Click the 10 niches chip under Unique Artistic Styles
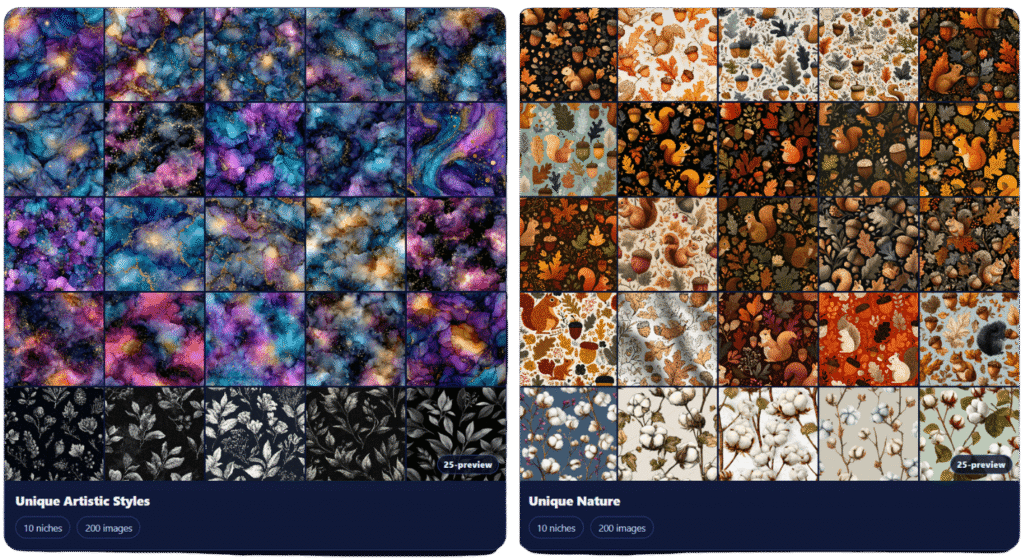 pos(42,528)
